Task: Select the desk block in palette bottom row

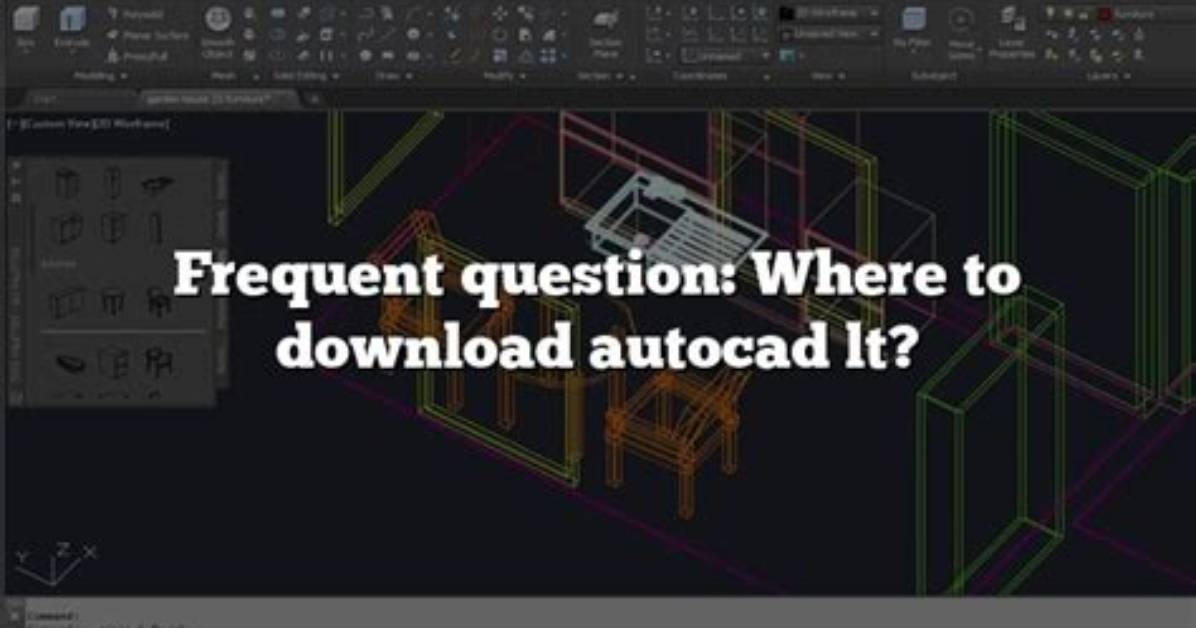Action: tap(114, 362)
